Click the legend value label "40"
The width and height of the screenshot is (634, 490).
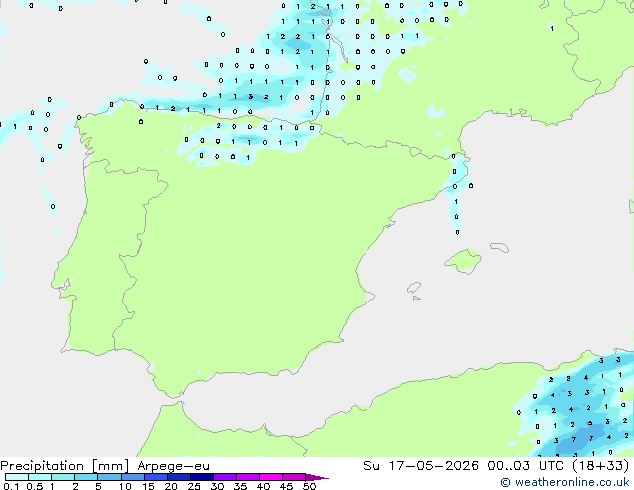tap(263, 486)
